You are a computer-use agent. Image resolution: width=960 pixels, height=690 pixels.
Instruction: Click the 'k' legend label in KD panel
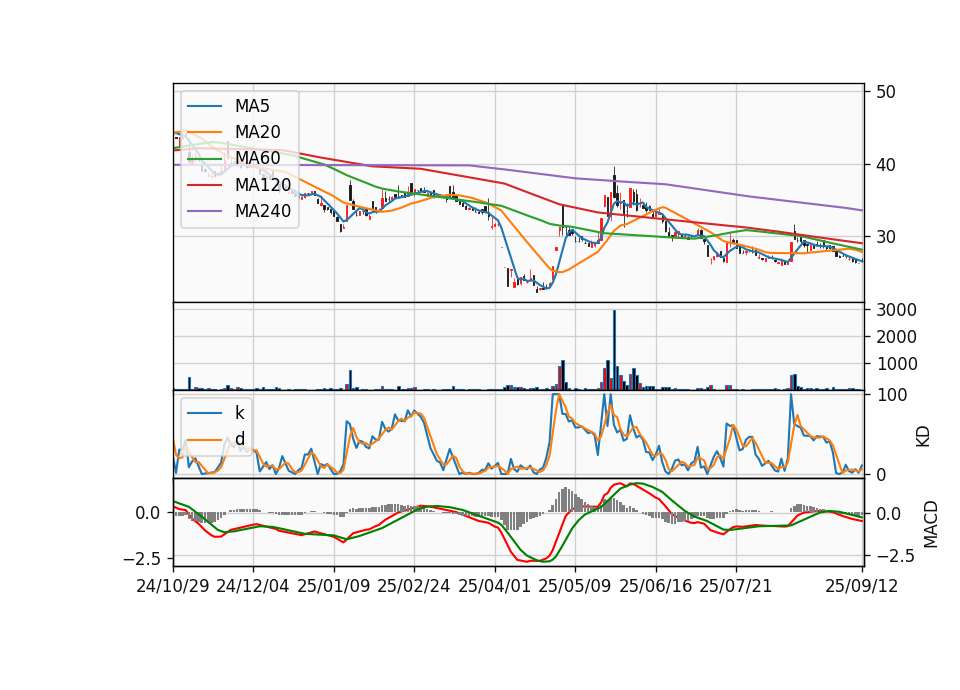[240, 413]
